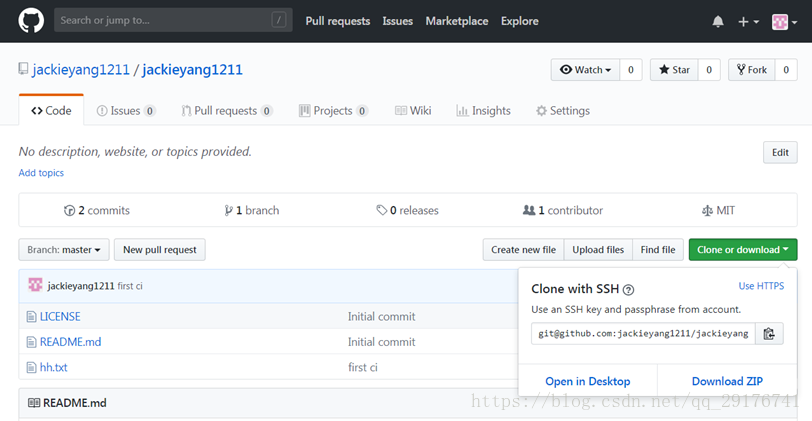
Task: View 2 commits history
Action: (97, 210)
